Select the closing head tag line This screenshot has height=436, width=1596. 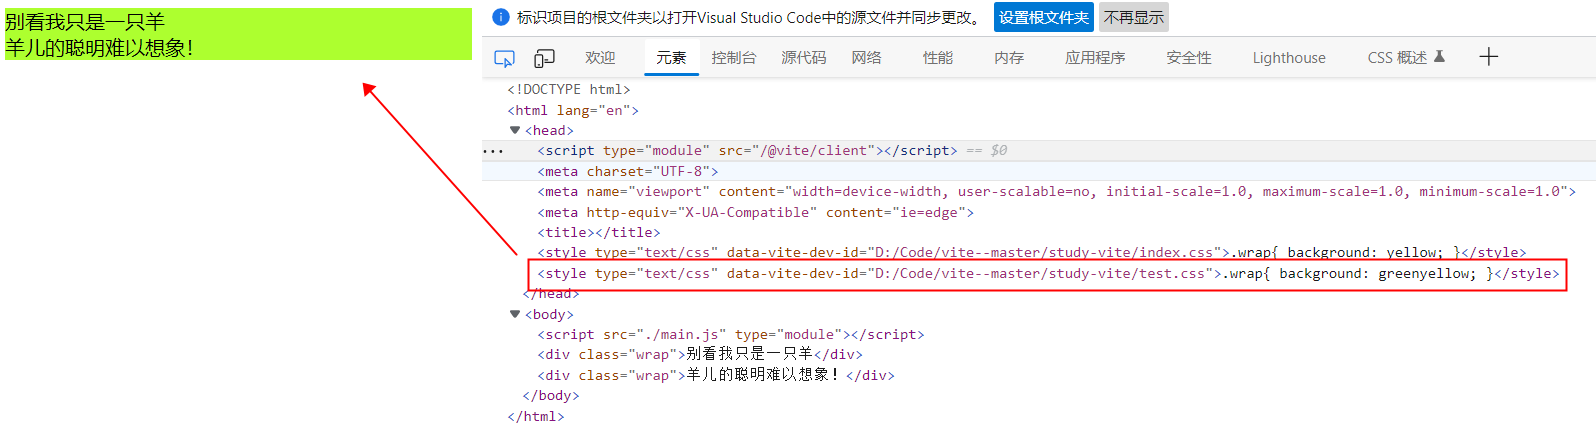[x=551, y=294]
